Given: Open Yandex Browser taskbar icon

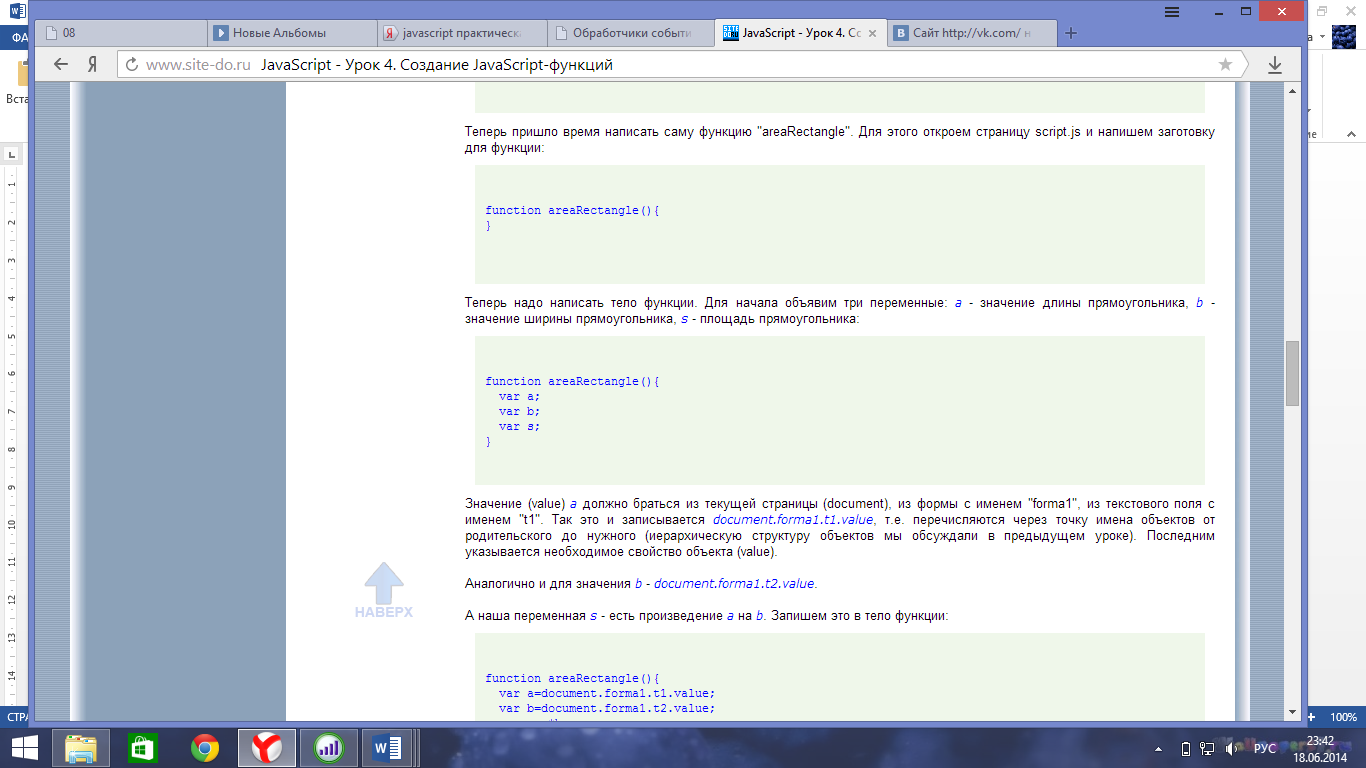Looking at the screenshot, I should 266,748.
